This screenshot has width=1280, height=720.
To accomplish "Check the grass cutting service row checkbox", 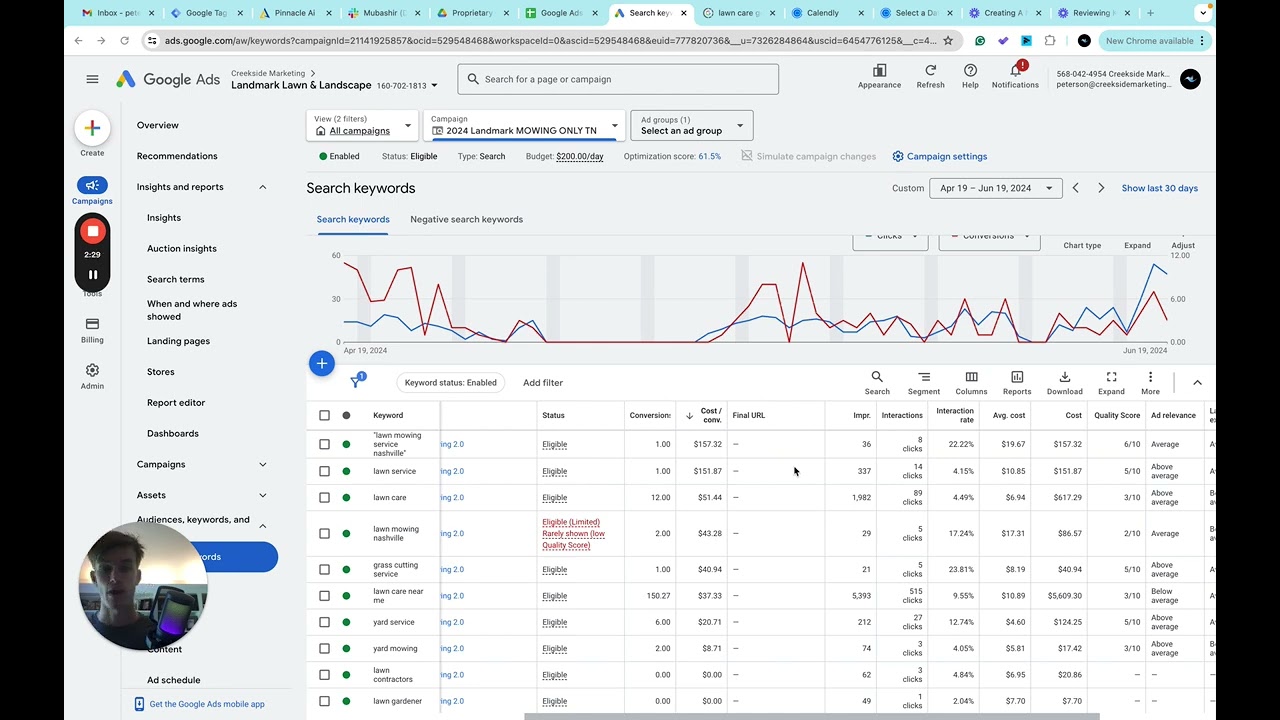I will 324,569.
